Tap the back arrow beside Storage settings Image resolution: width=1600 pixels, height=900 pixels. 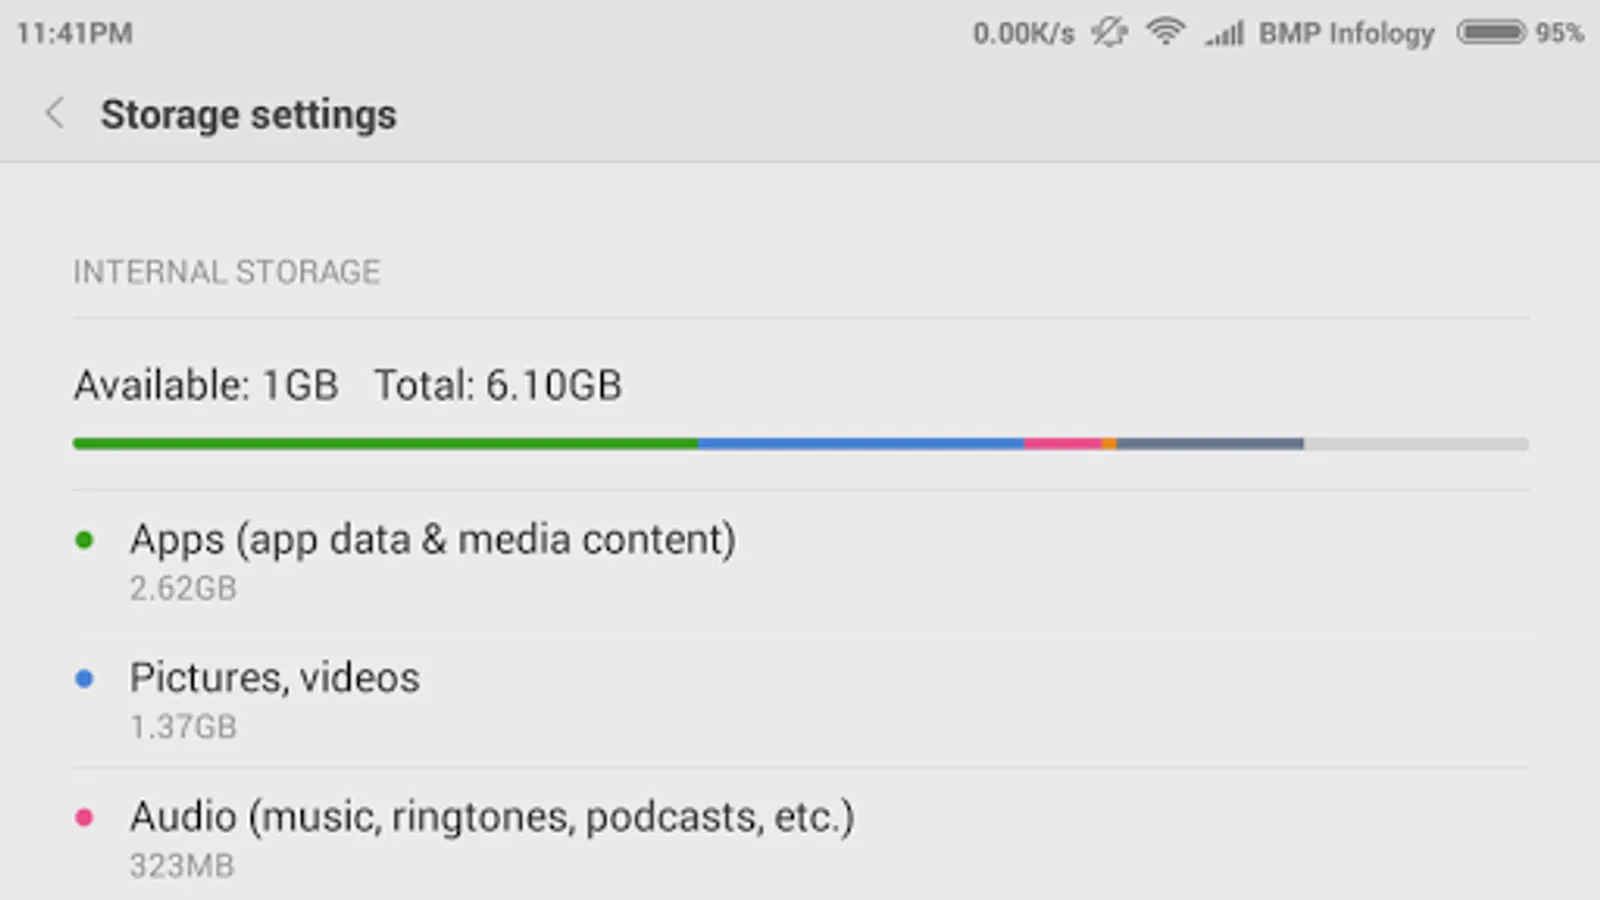point(55,114)
